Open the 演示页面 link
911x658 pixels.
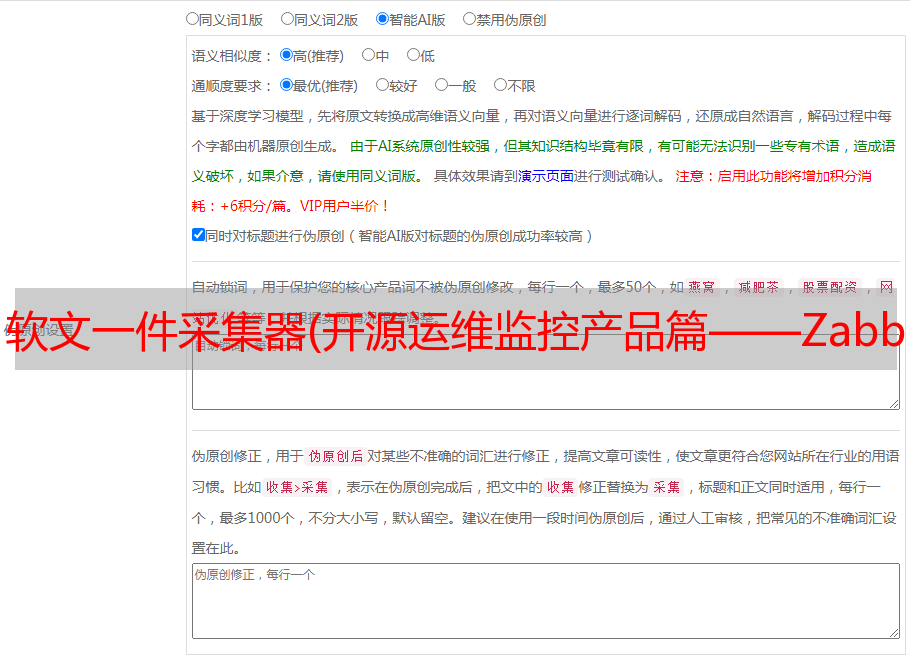[x=546, y=176]
